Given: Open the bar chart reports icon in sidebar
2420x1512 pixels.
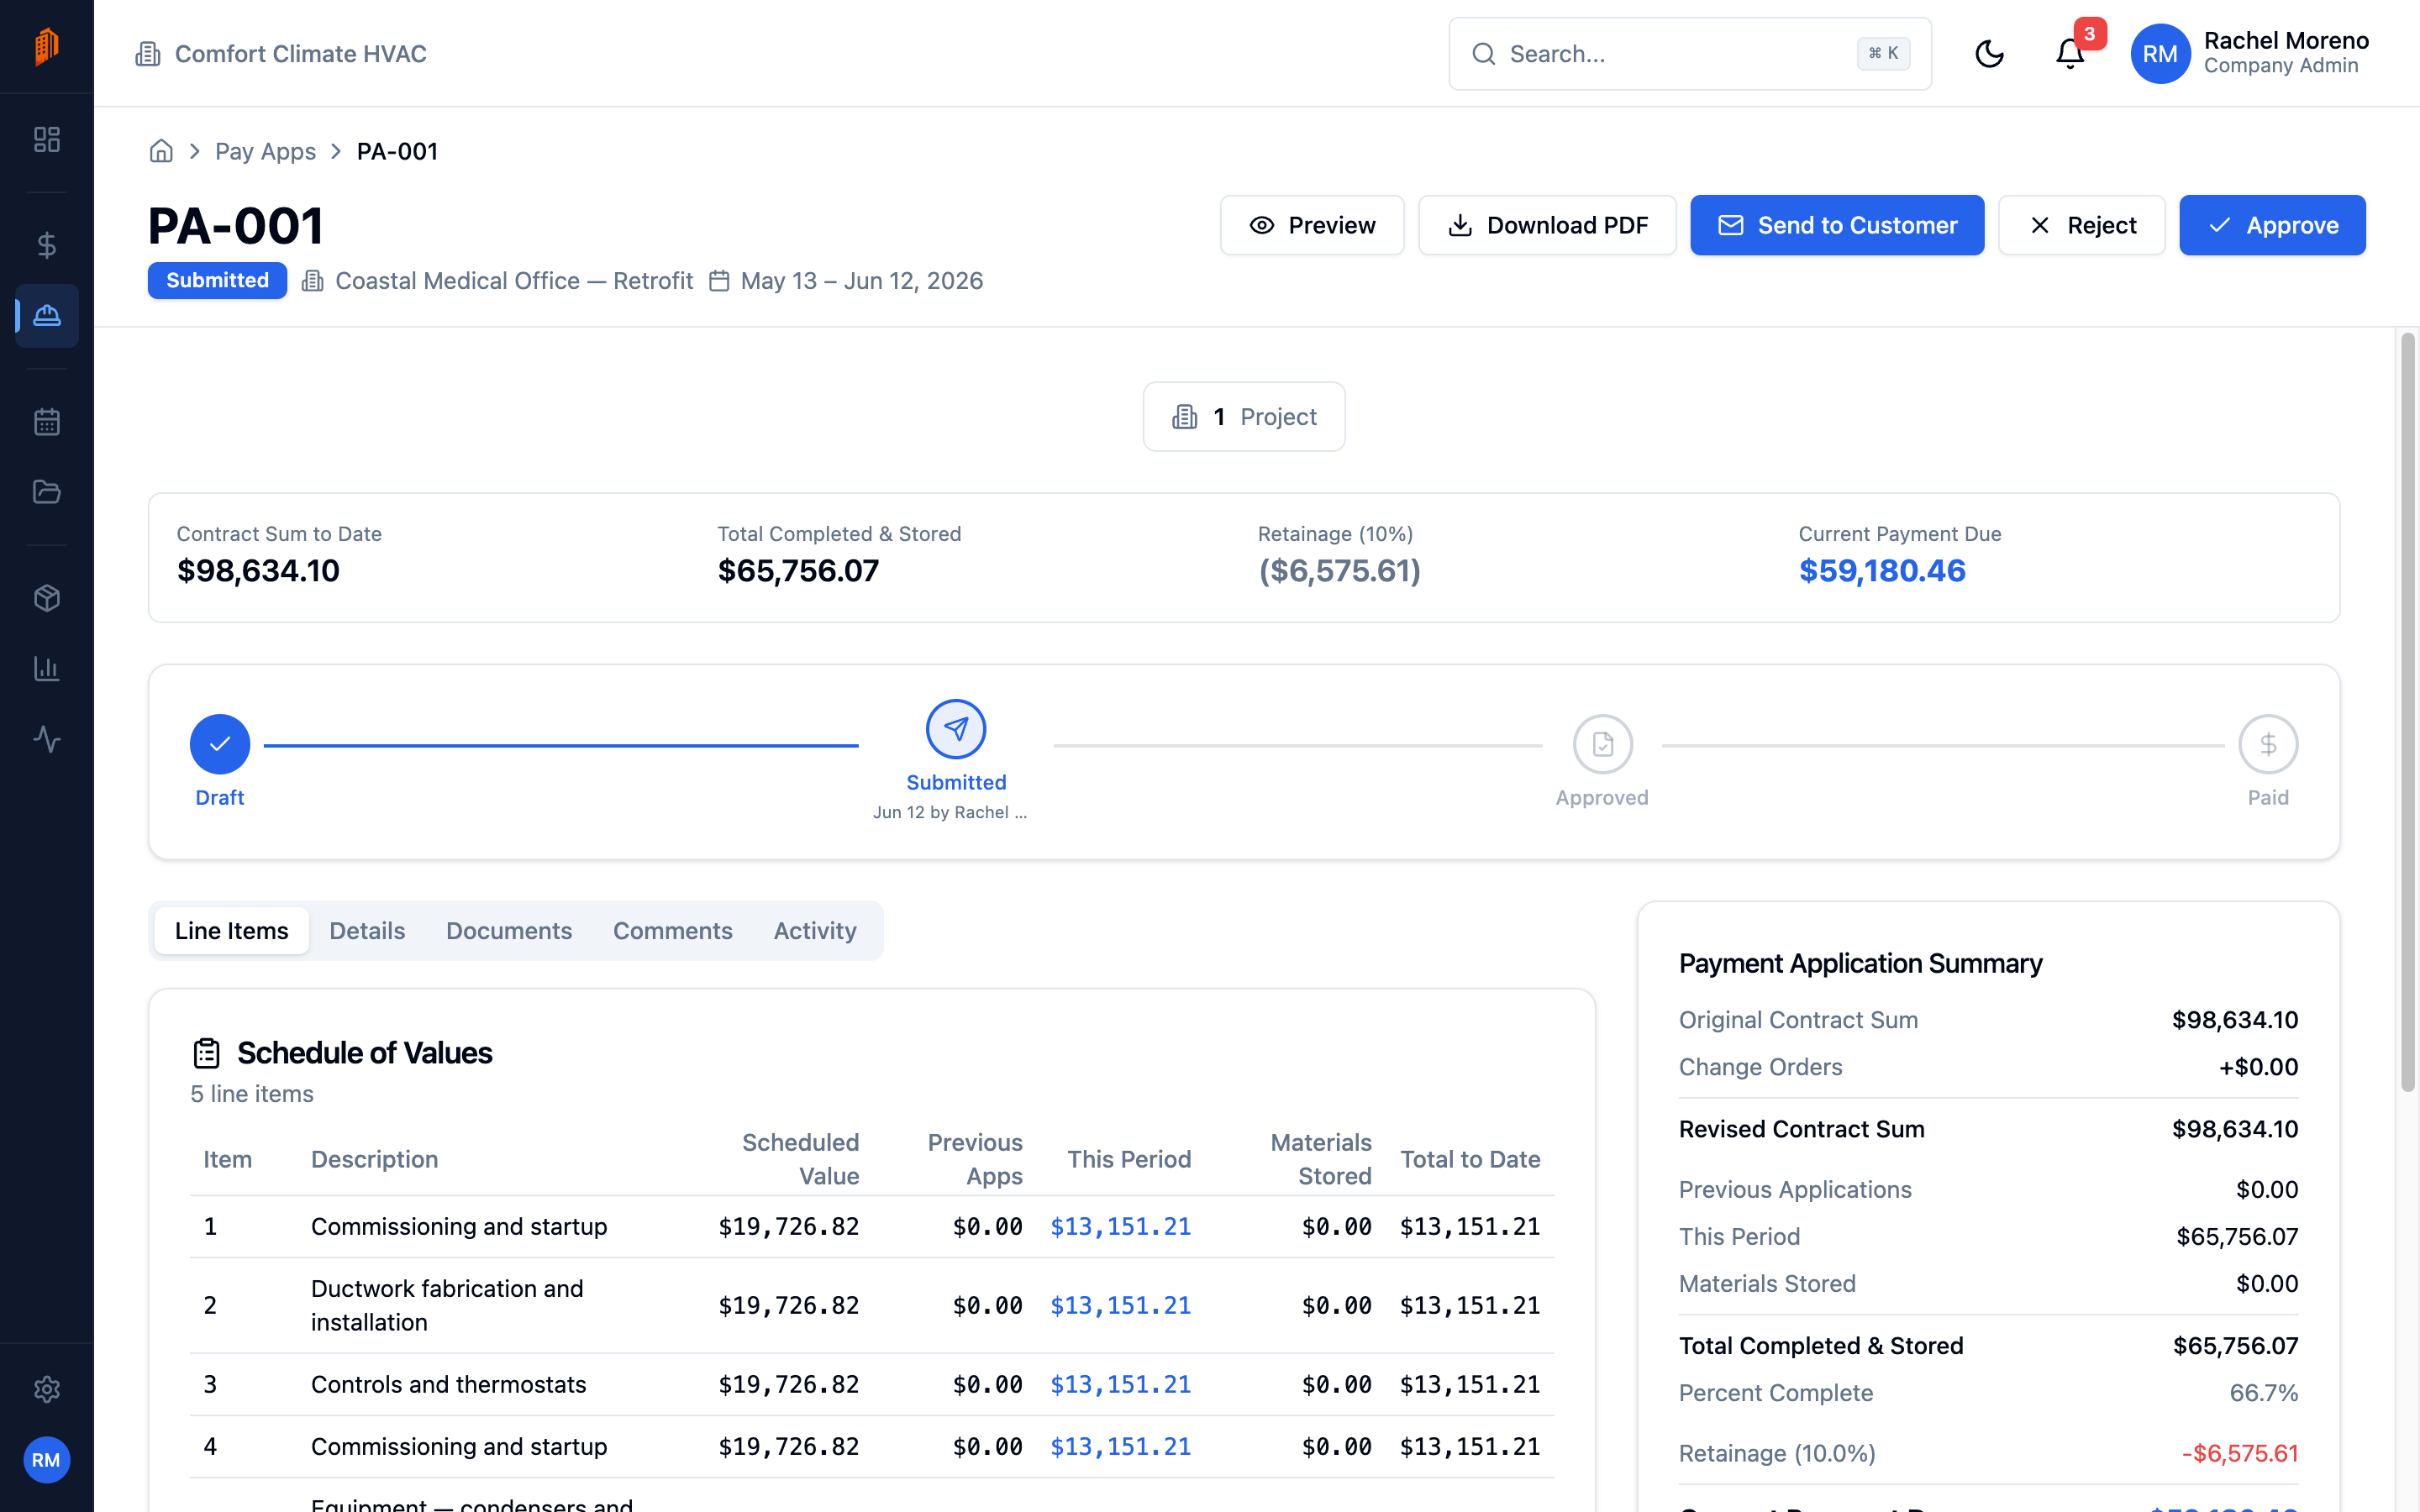Looking at the screenshot, I should pyautogui.click(x=47, y=668).
